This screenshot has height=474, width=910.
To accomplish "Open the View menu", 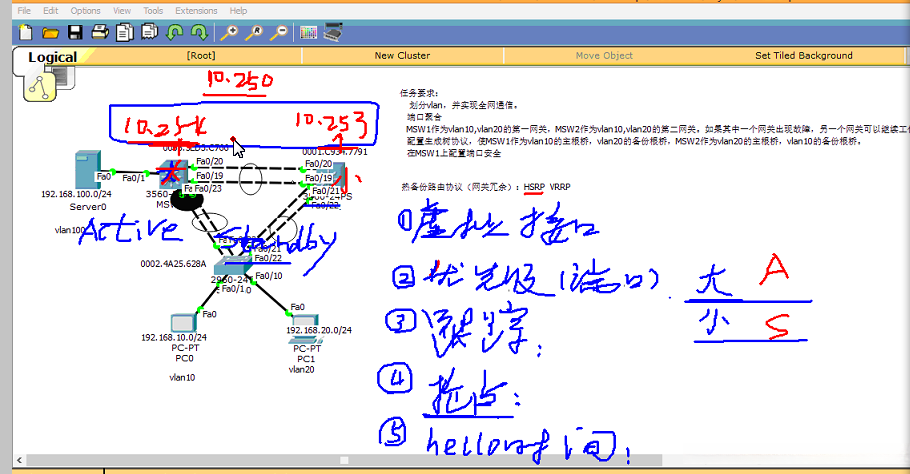I will [122, 10].
